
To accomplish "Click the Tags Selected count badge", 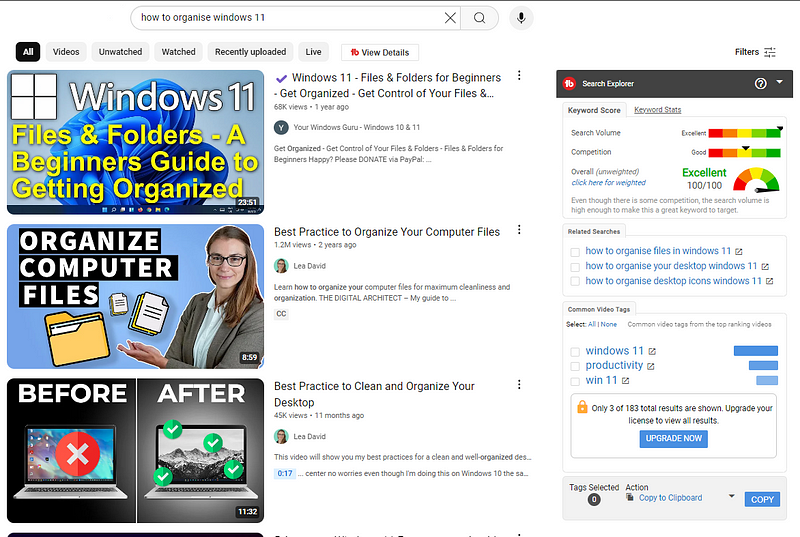I will (x=594, y=499).
